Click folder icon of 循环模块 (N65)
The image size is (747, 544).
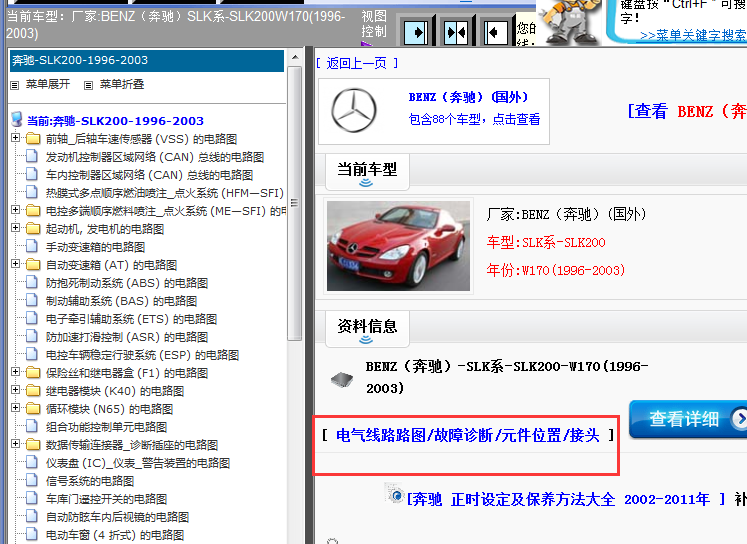(32, 409)
